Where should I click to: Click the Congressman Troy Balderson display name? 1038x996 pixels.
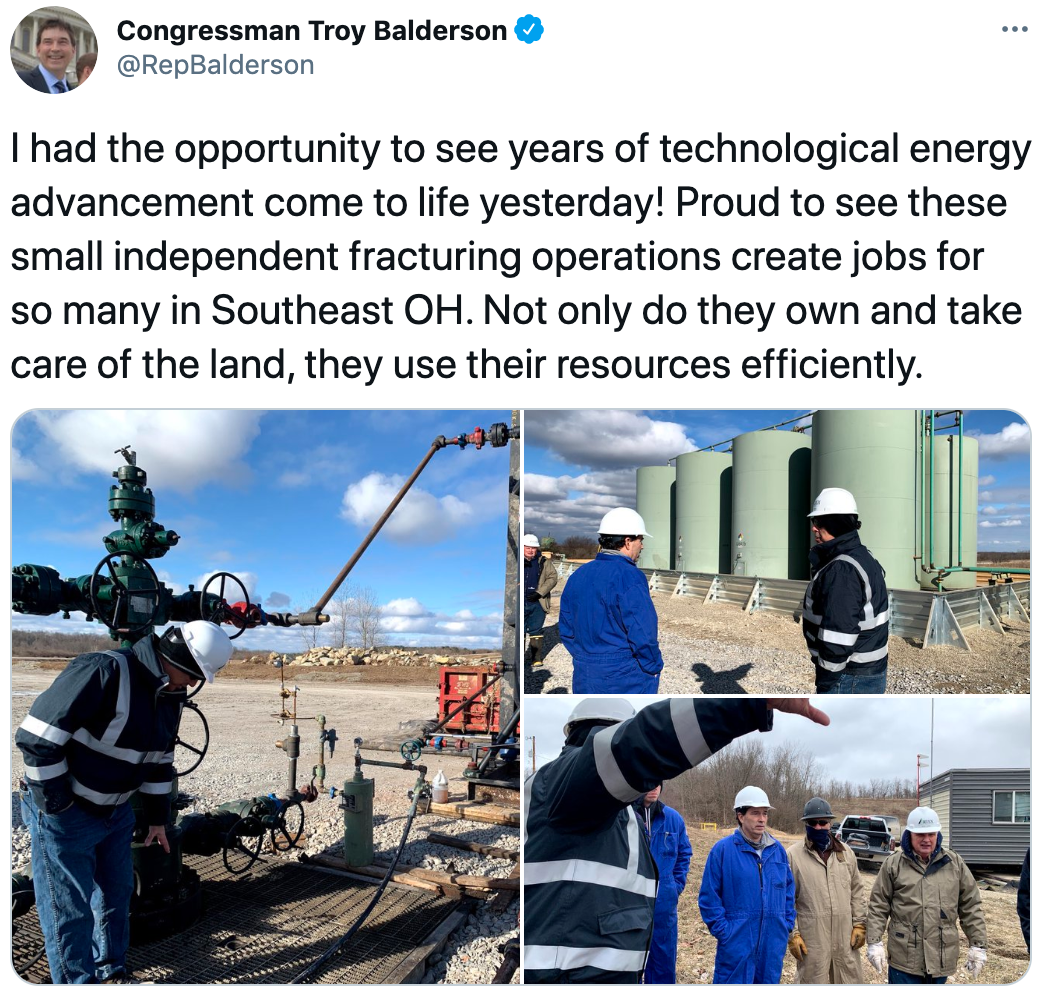[x=312, y=31]
